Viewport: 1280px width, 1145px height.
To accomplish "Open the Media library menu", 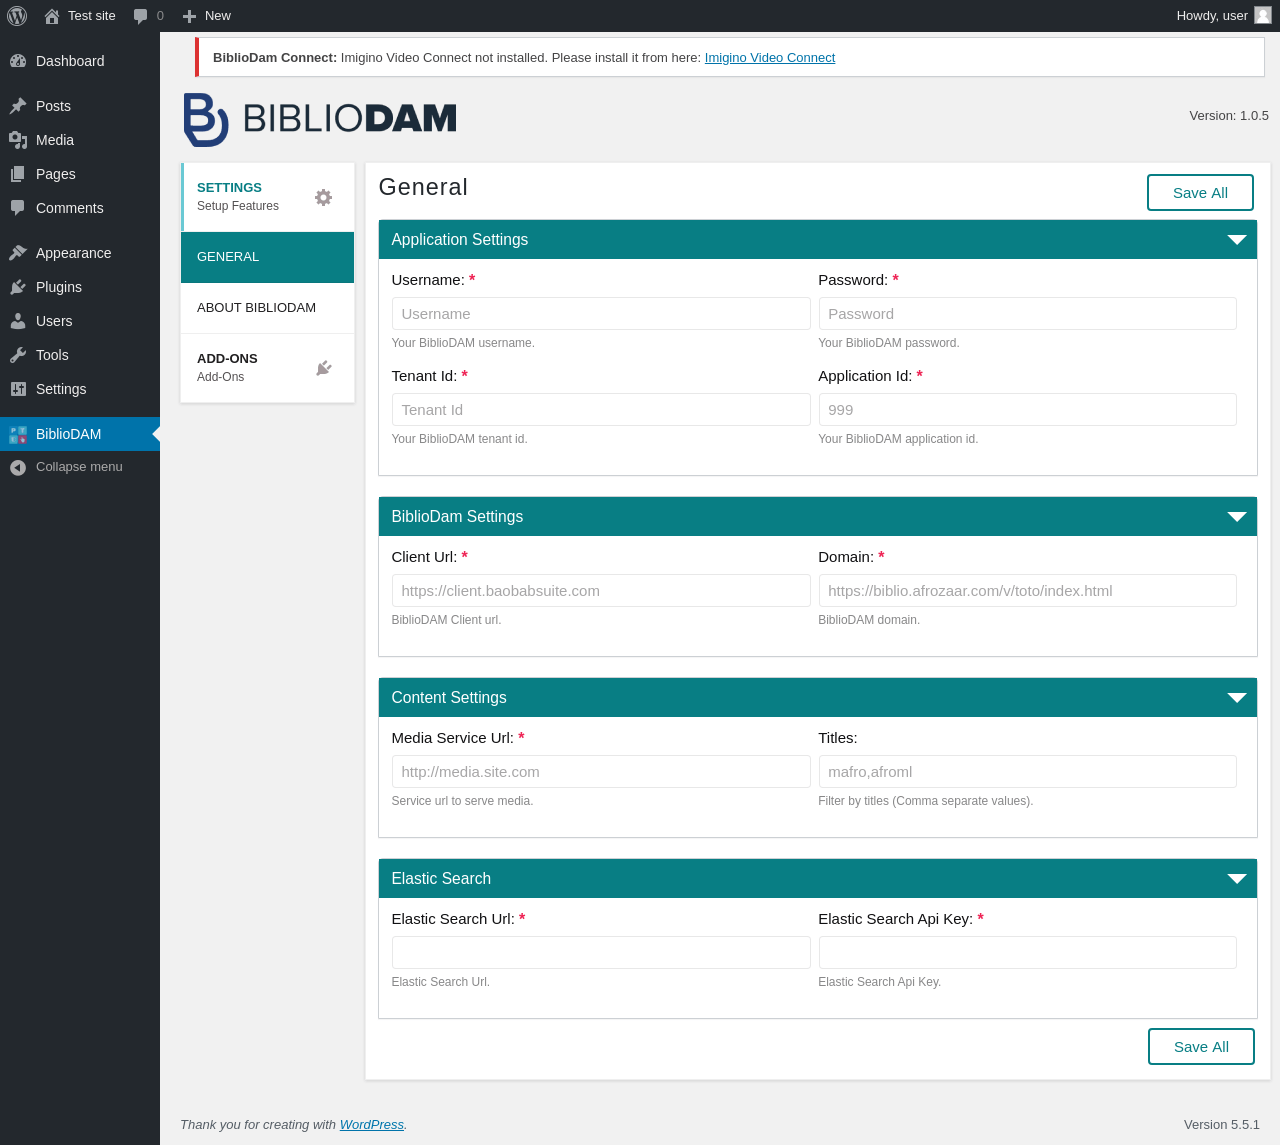I will click(x=80, y=140).
